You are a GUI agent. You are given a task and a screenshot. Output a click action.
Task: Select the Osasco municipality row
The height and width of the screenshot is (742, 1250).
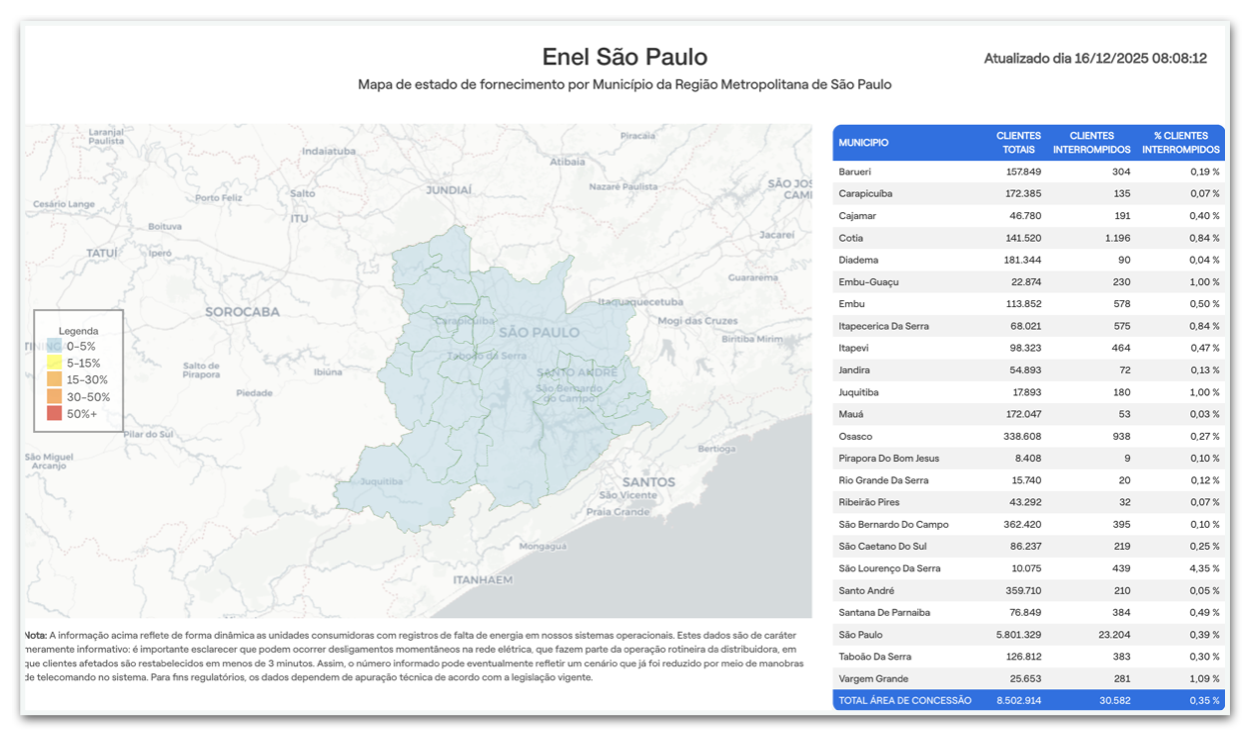pyautogui.click(x=1028, y=436)
